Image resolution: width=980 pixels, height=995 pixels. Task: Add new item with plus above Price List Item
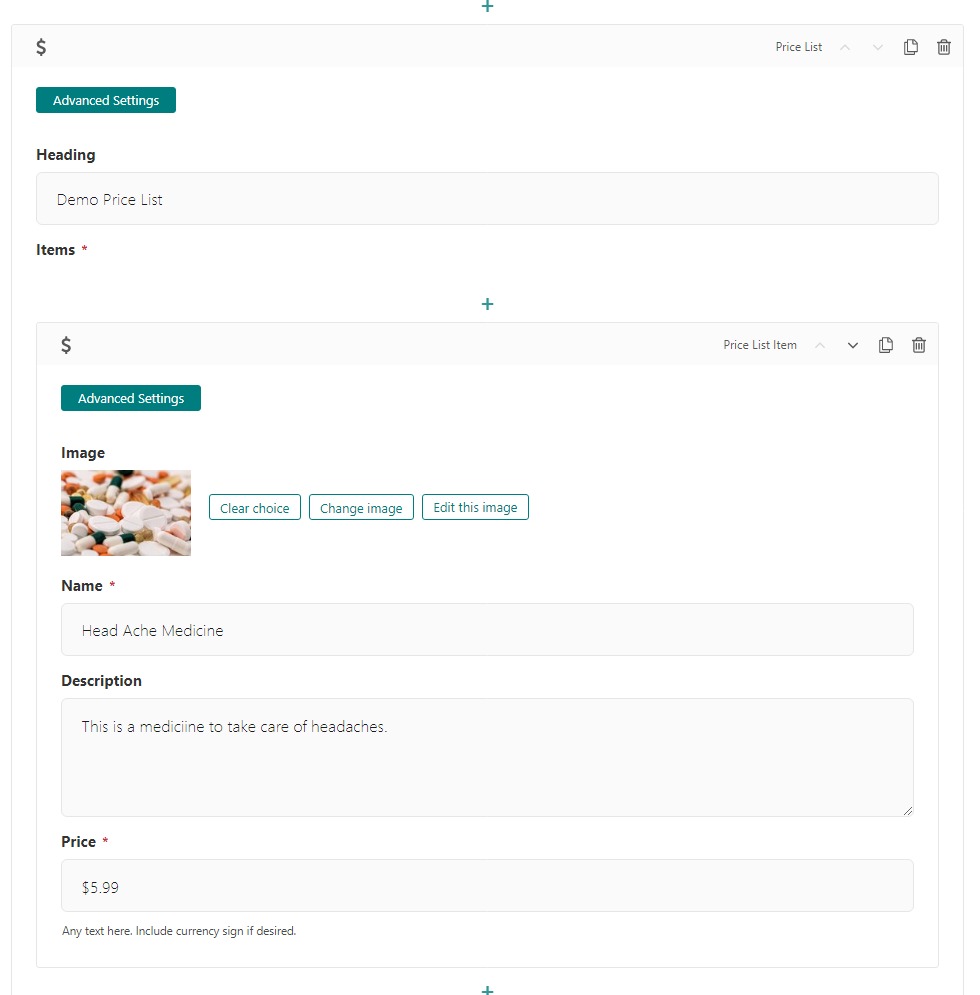pyautogui.click(x=487, y=304)
